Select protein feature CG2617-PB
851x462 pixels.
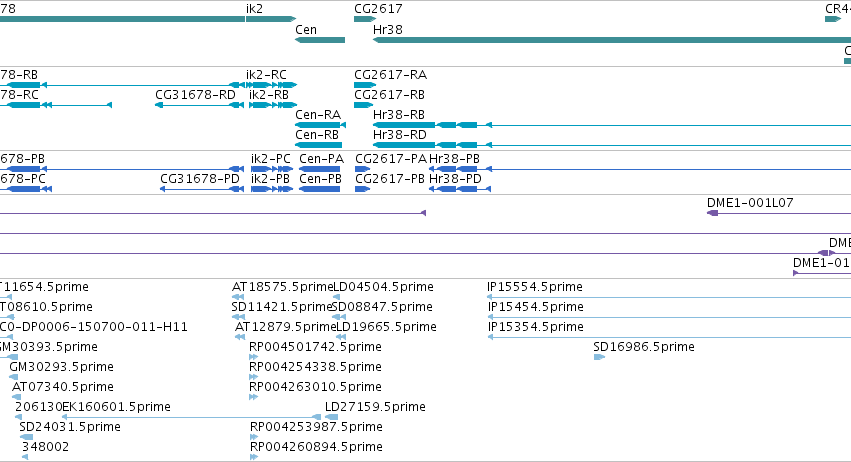(390, 179)
